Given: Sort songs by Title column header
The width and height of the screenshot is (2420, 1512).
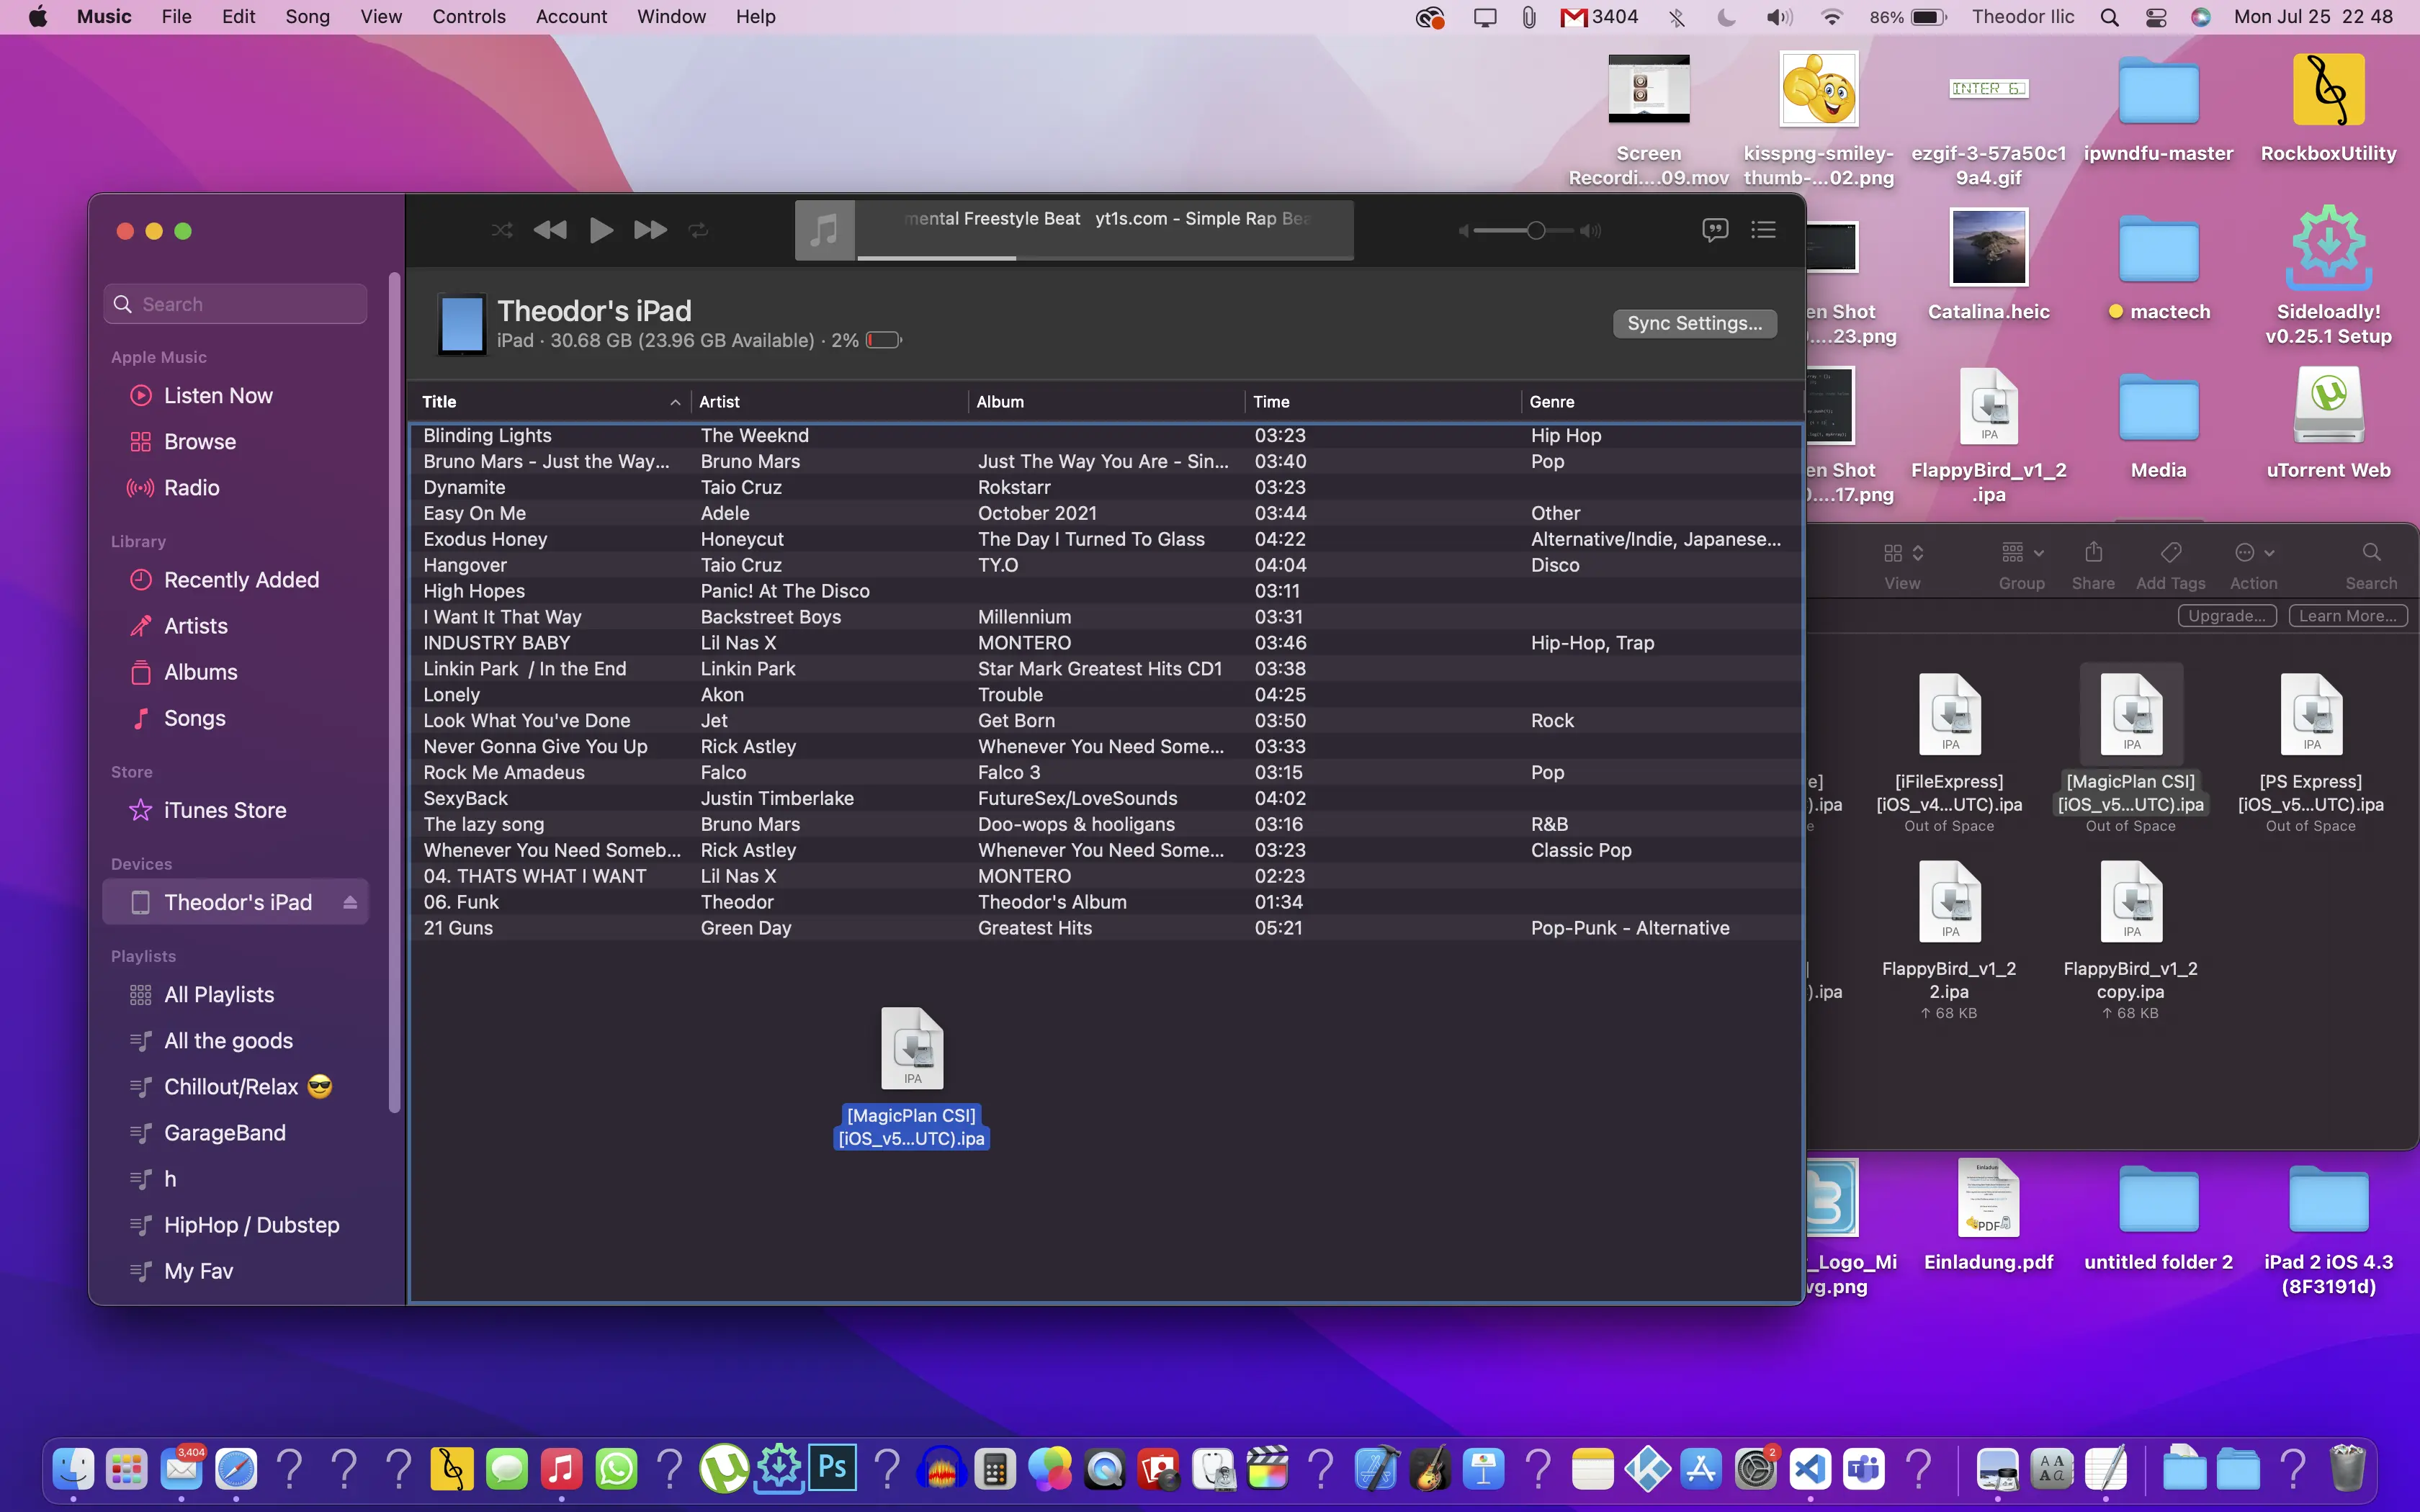Looking at the screenshot, I should click(550, 402).
